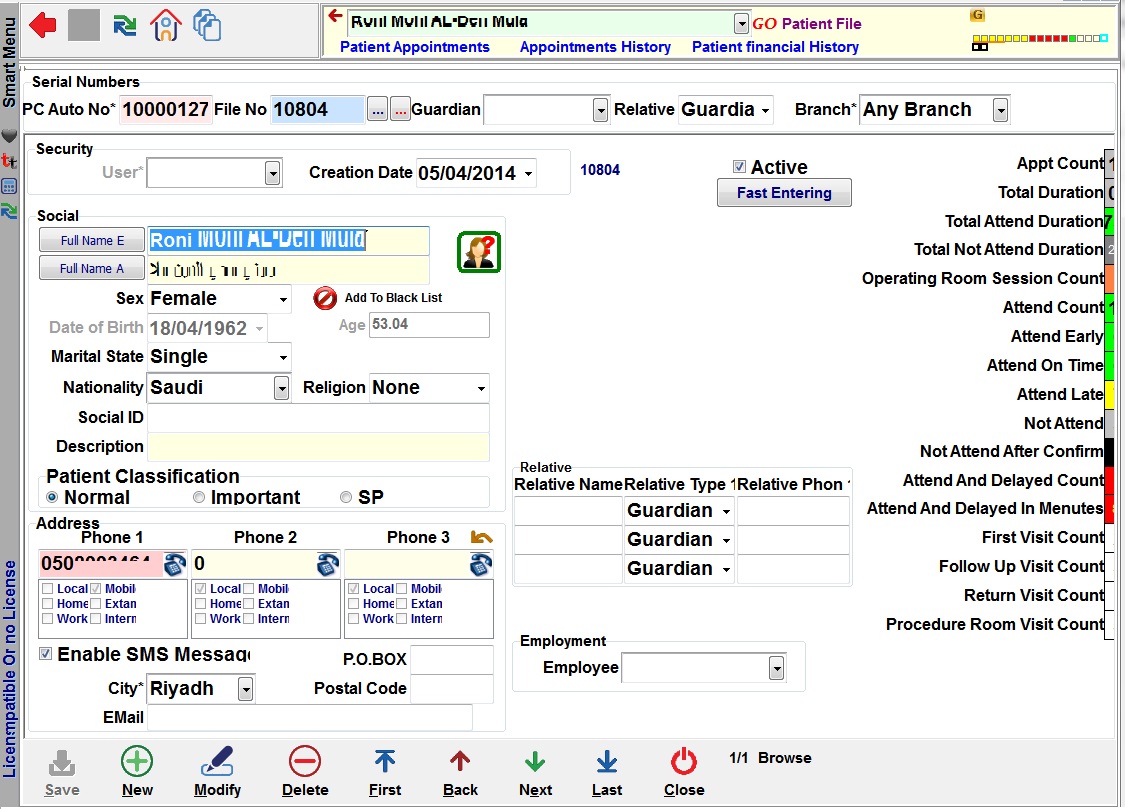The width and height of the screenshot is (1125, 809).
Task: Click GO Patient File link
Action: point(806,24)
